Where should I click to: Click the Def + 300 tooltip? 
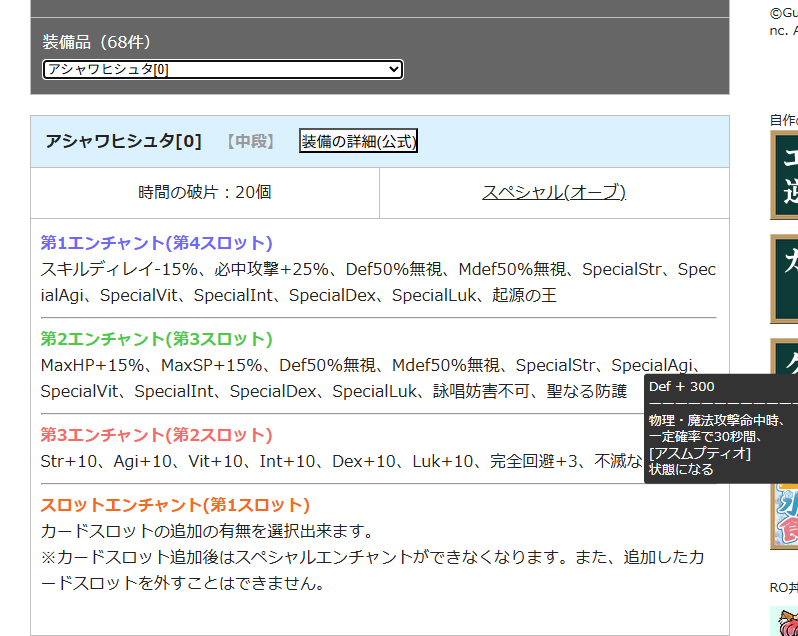coord(720,428)
